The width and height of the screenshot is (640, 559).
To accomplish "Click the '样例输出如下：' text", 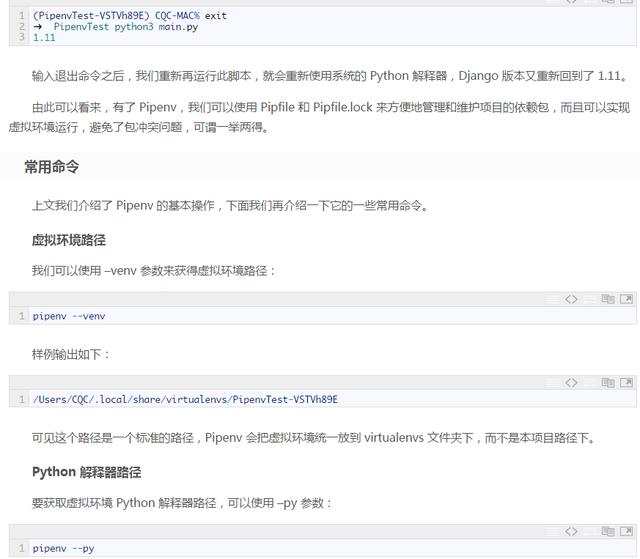I will click(71, 354).
